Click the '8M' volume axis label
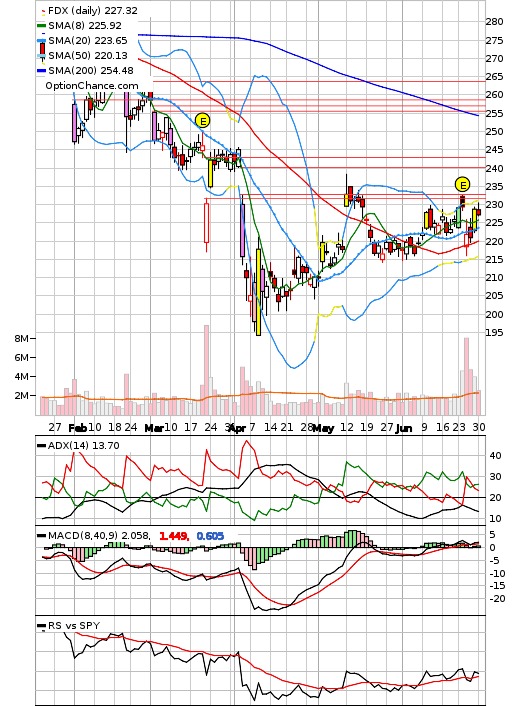Screen dimensions: 526x706 point(21,339)
